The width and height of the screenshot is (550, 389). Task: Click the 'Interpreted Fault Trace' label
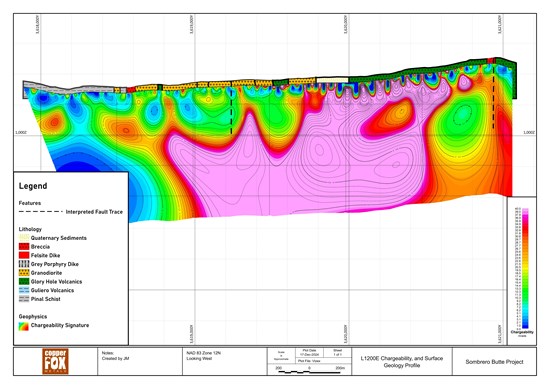click(94, 212)
